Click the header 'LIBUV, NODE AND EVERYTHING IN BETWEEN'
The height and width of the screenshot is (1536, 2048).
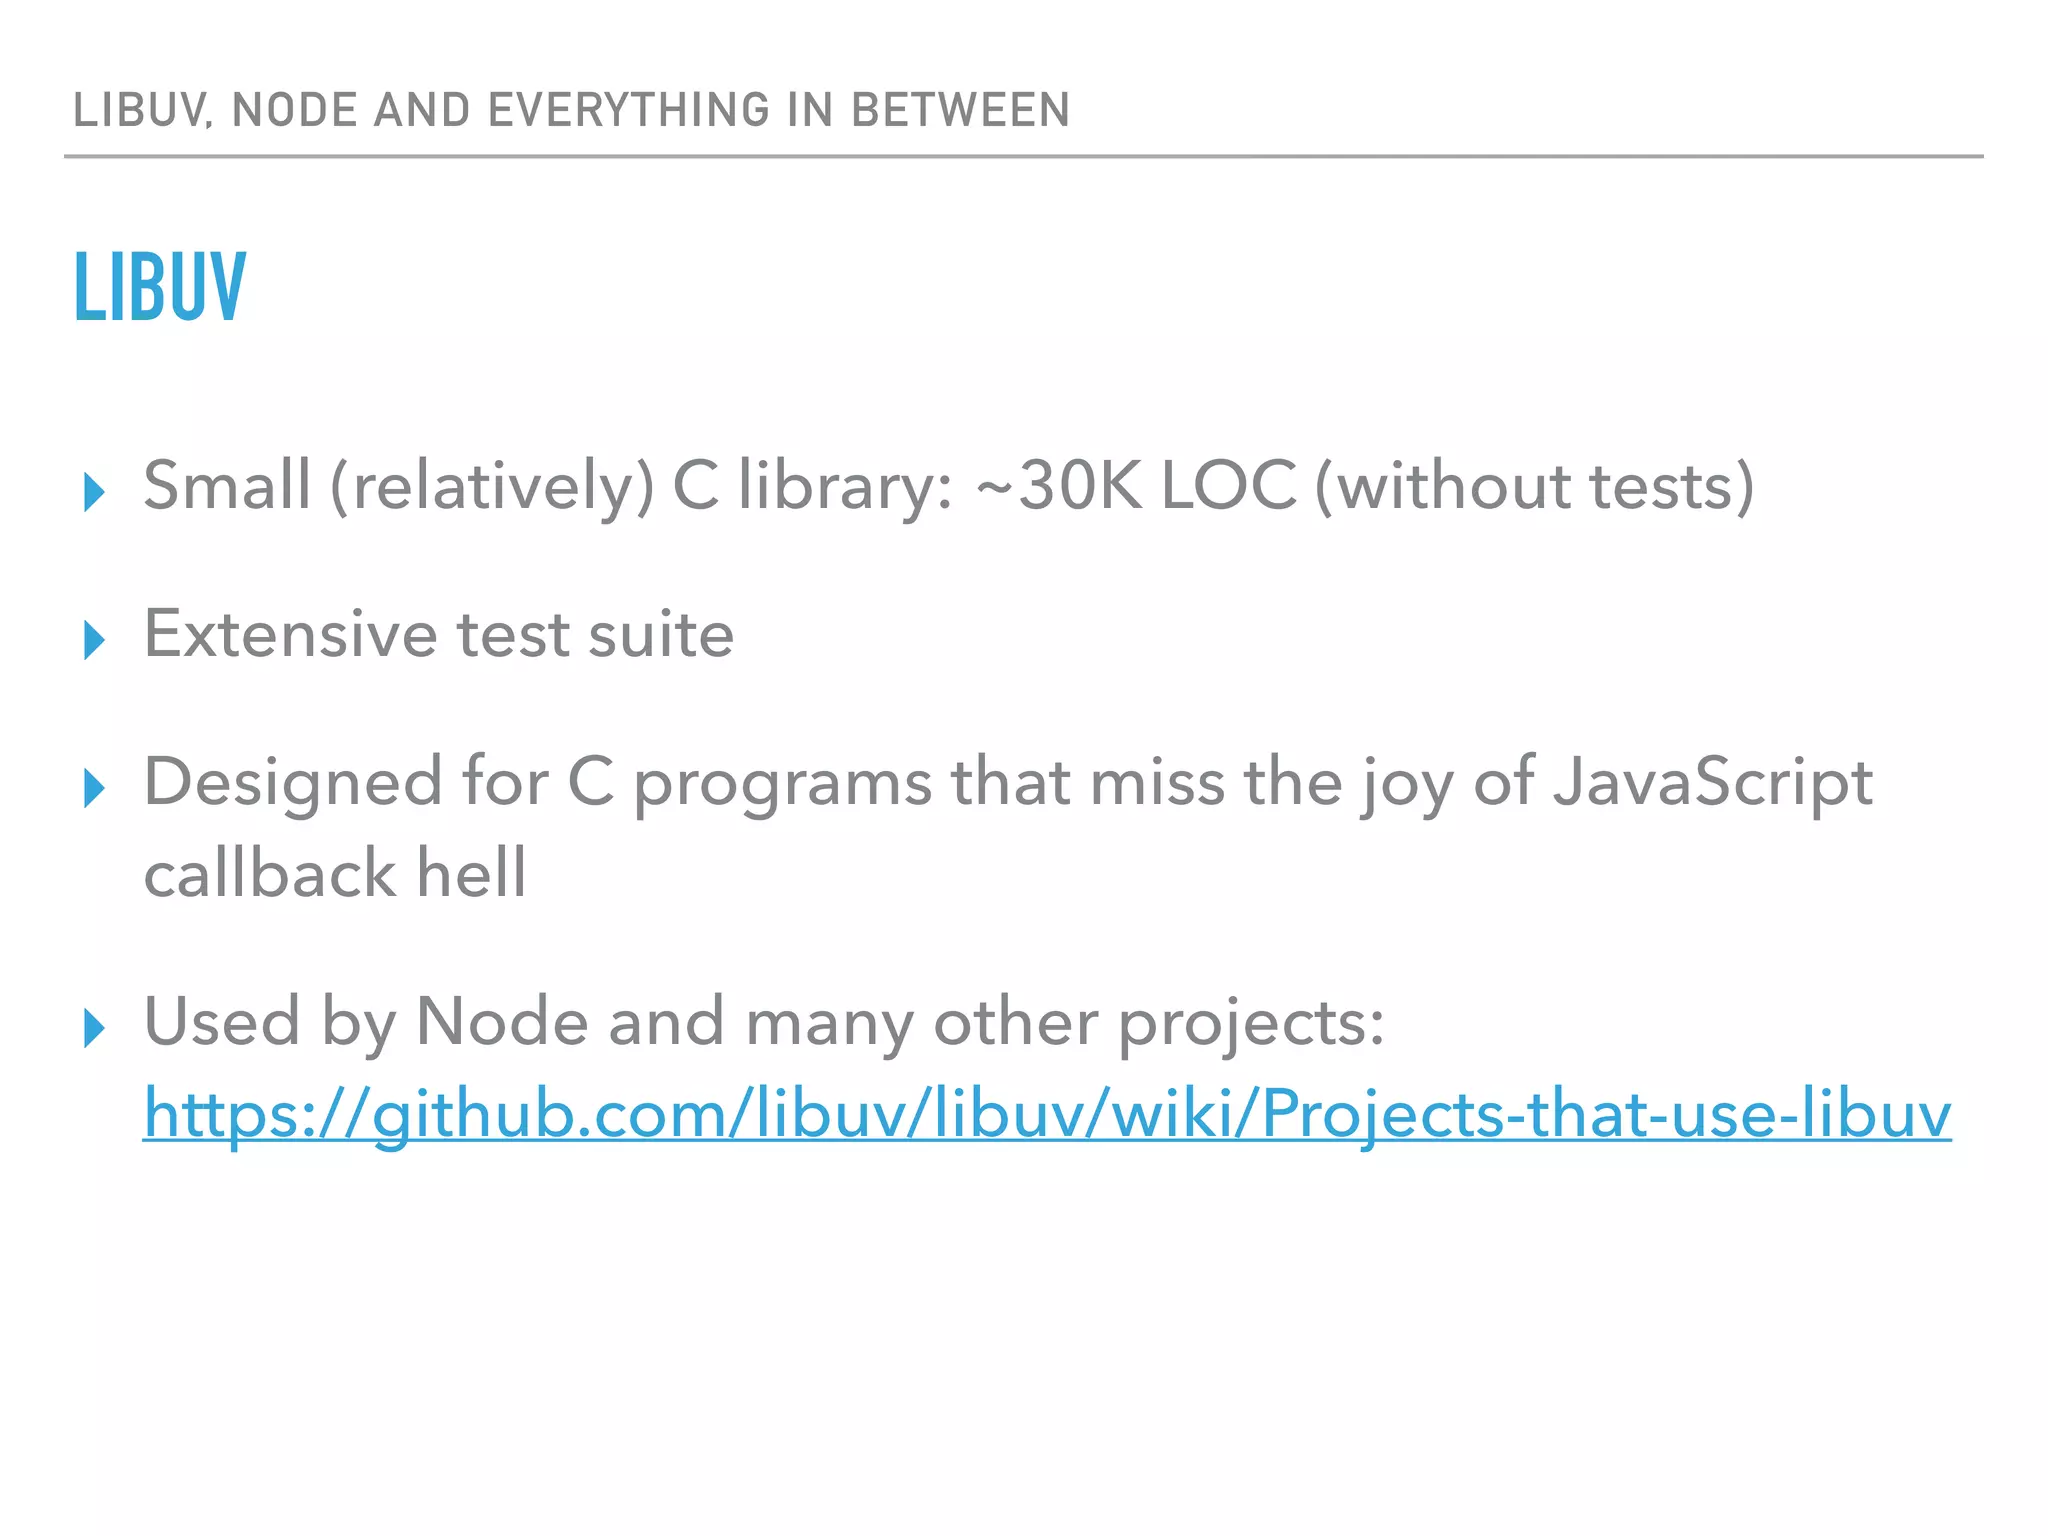(x=572, y=110)
